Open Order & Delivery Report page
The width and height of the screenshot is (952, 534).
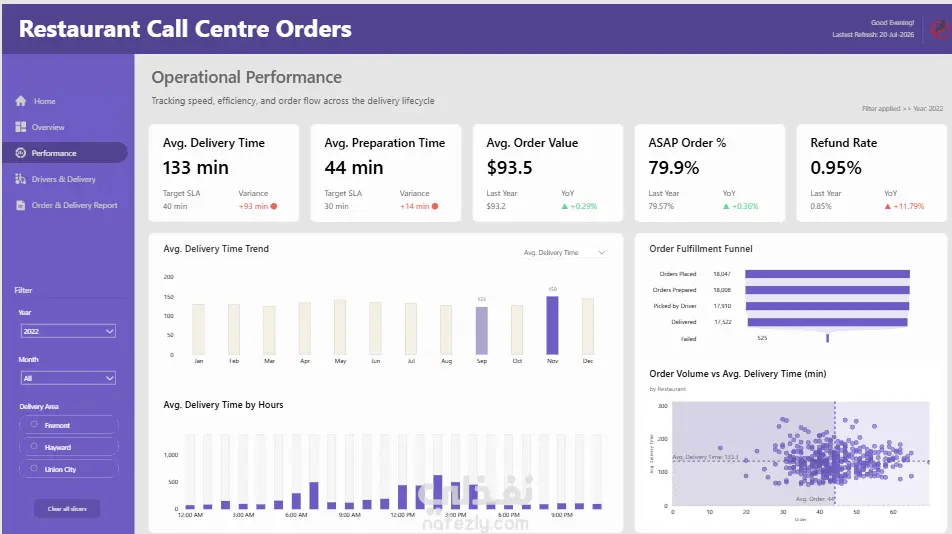tap(75, 205)
